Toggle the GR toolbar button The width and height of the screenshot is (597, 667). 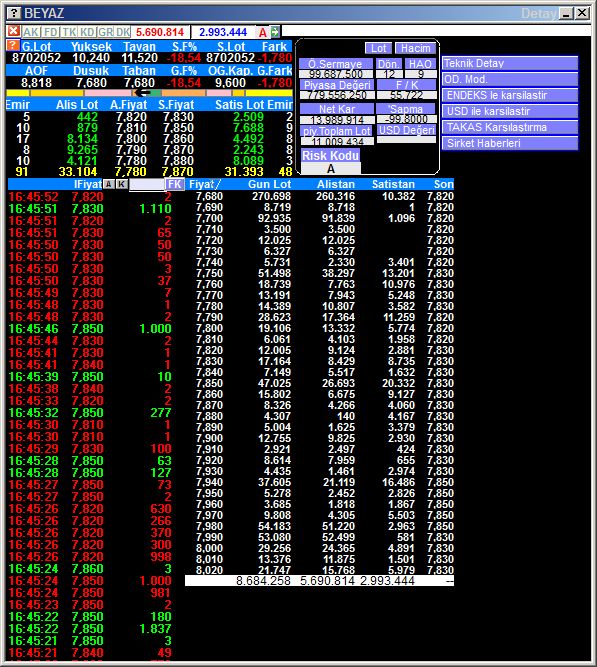tap(105, 32)
